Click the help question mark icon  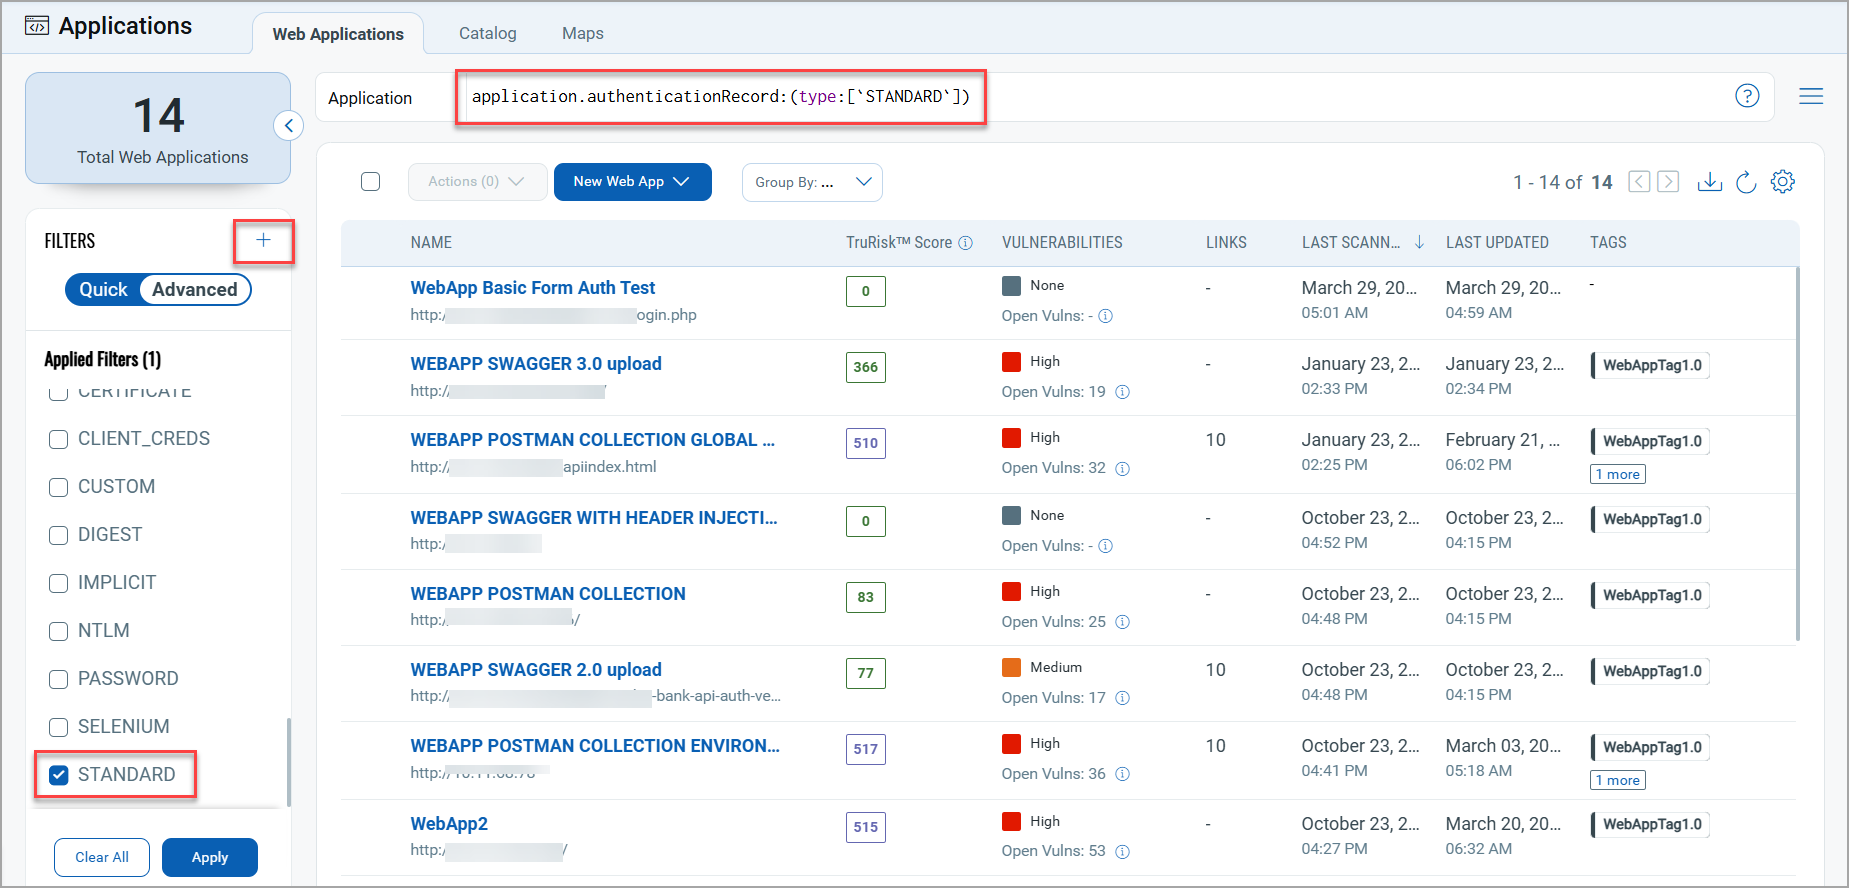coord(1746,96)
